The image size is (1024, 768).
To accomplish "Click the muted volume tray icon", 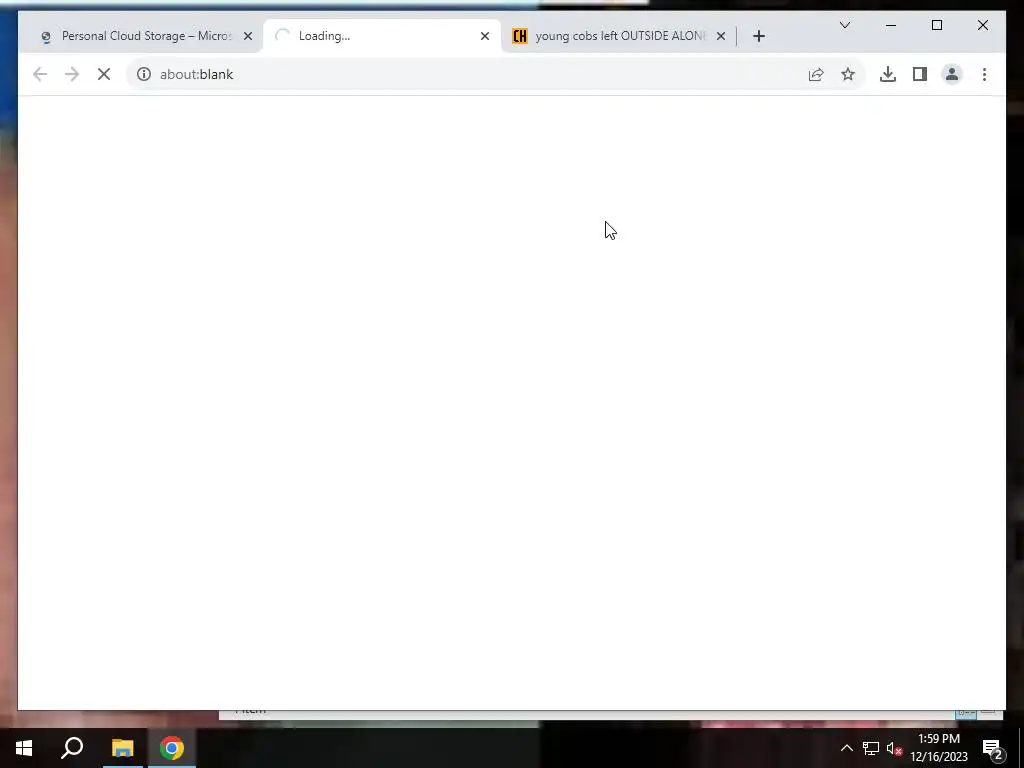I will click(x=894, y=749).
